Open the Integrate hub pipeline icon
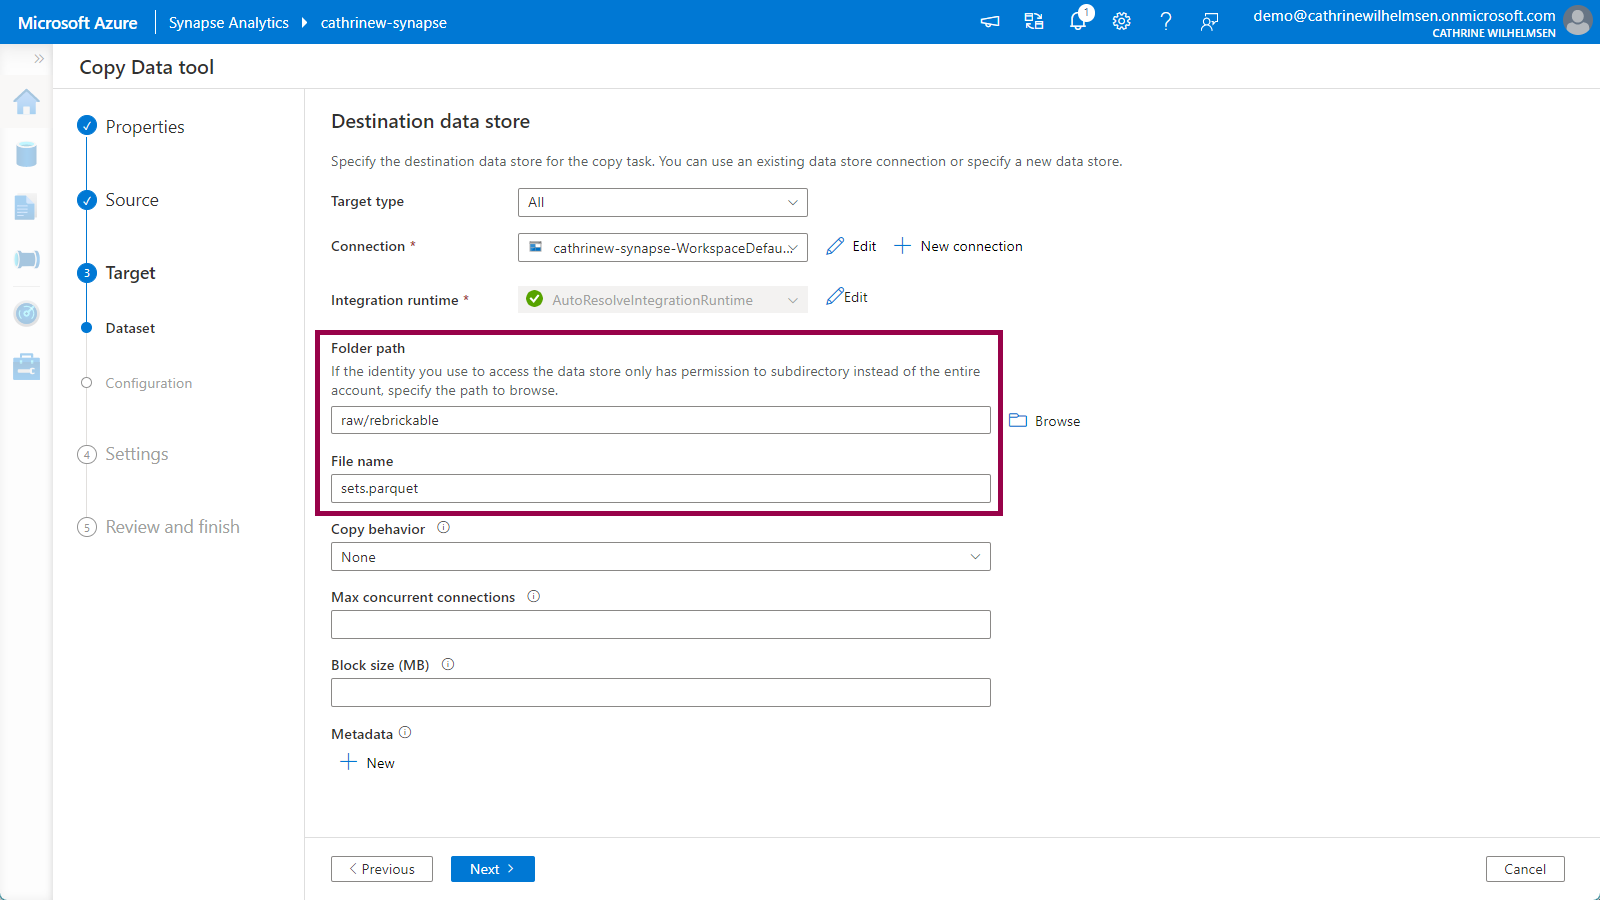This screenshot has height=900, width=1600. 27,260
